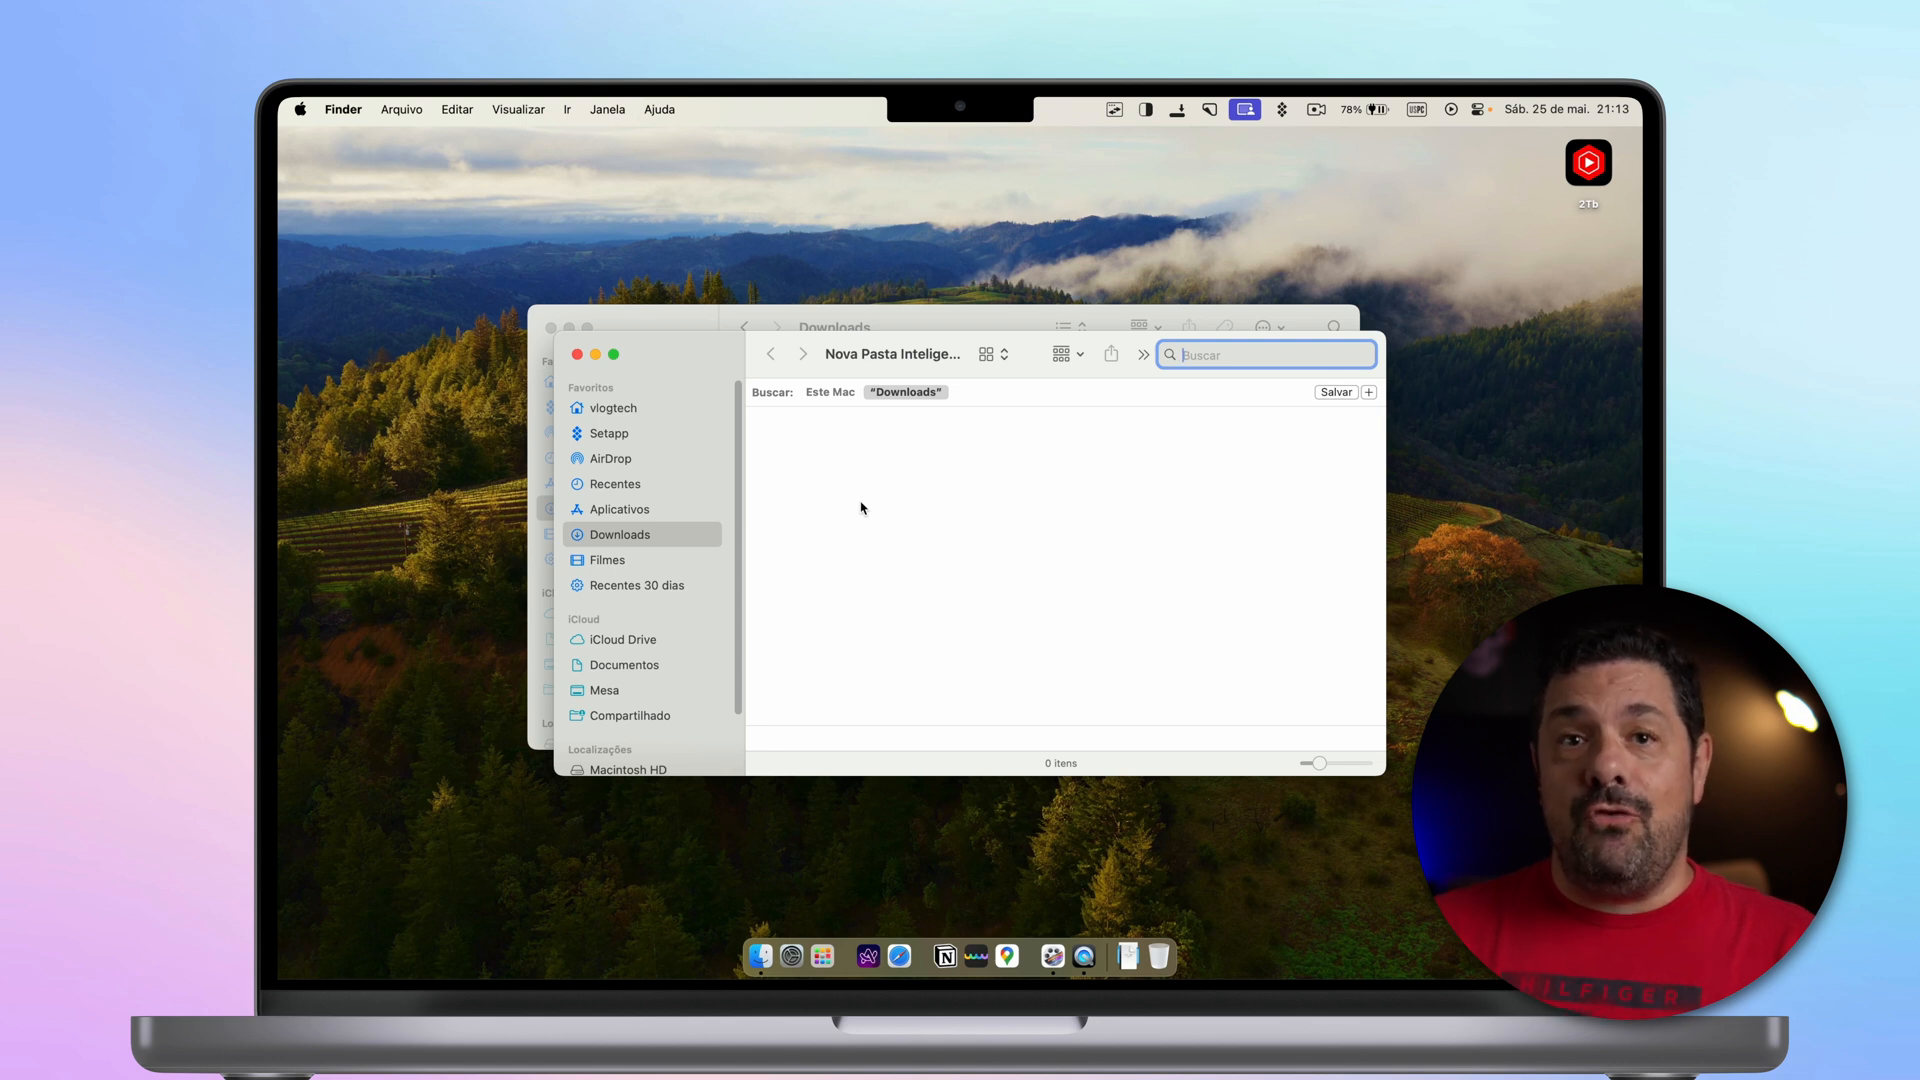Open the Arquivo menu in menu bar

point(401,109)
